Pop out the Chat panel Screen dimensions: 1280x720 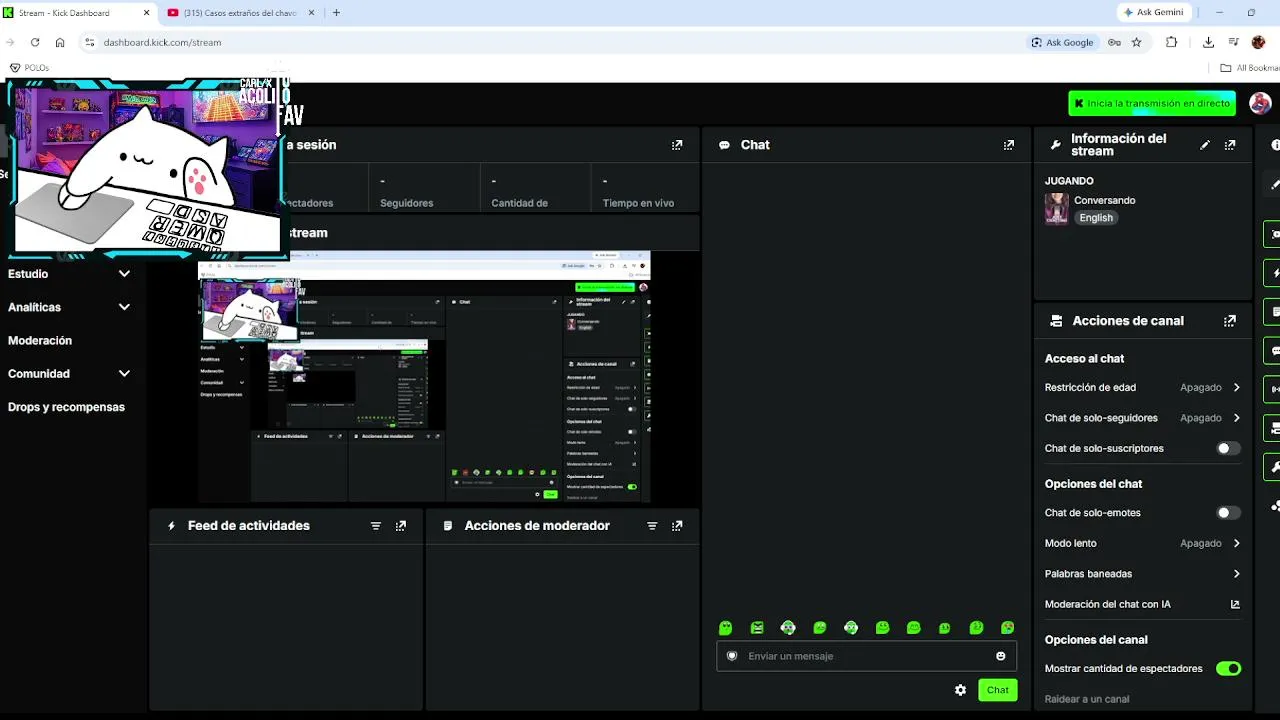[x=1008, y=145]
